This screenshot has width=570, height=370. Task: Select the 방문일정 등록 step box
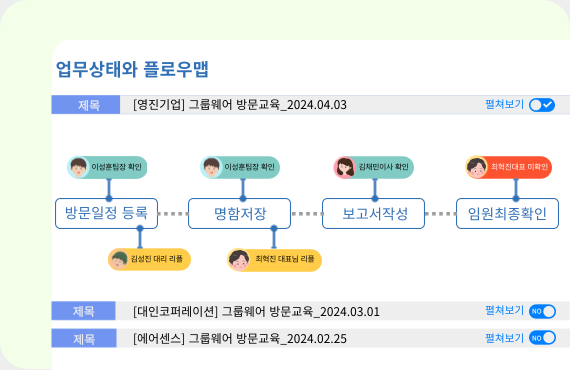[107, 213]
